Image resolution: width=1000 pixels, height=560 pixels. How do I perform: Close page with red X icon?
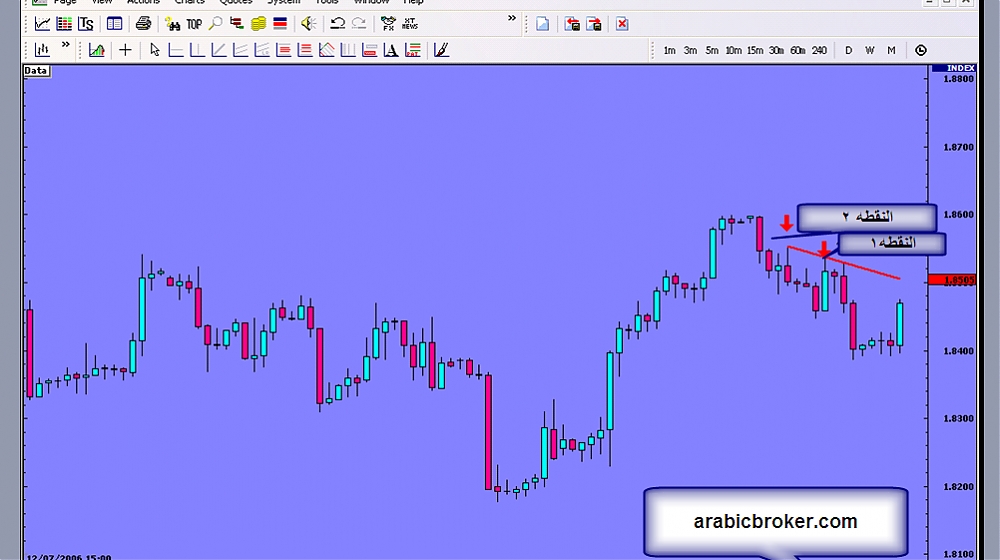pyautogui.click(x=622, y=24)
